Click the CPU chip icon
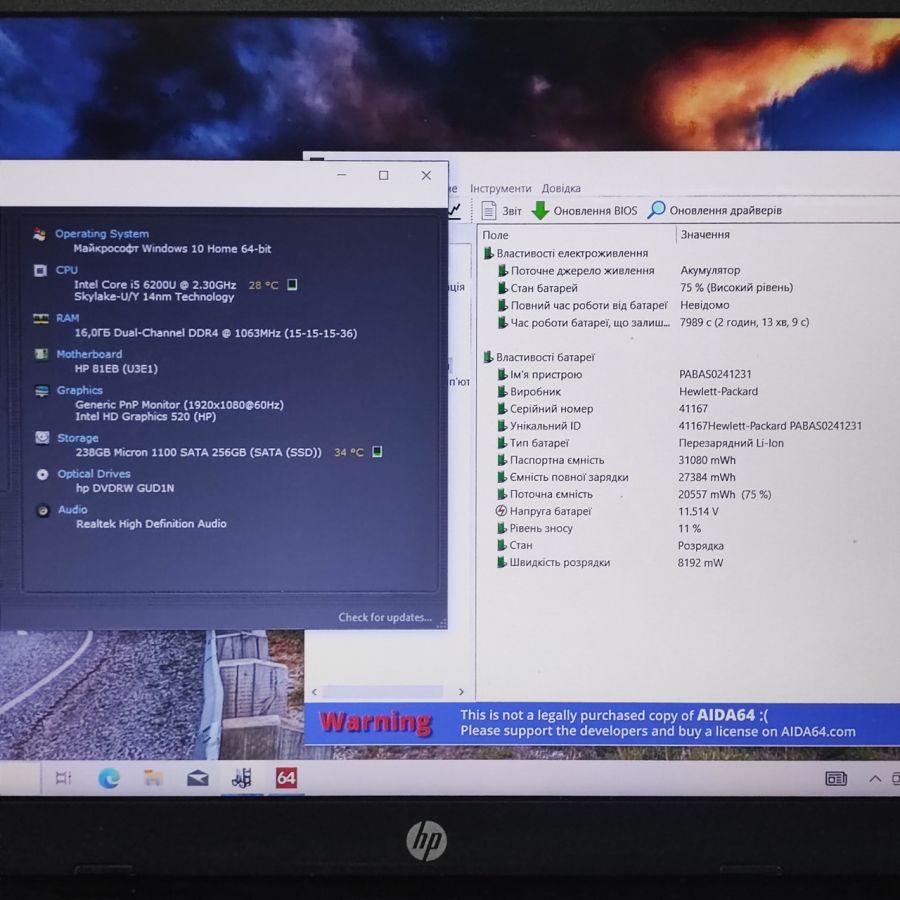 tap(40, 270)
